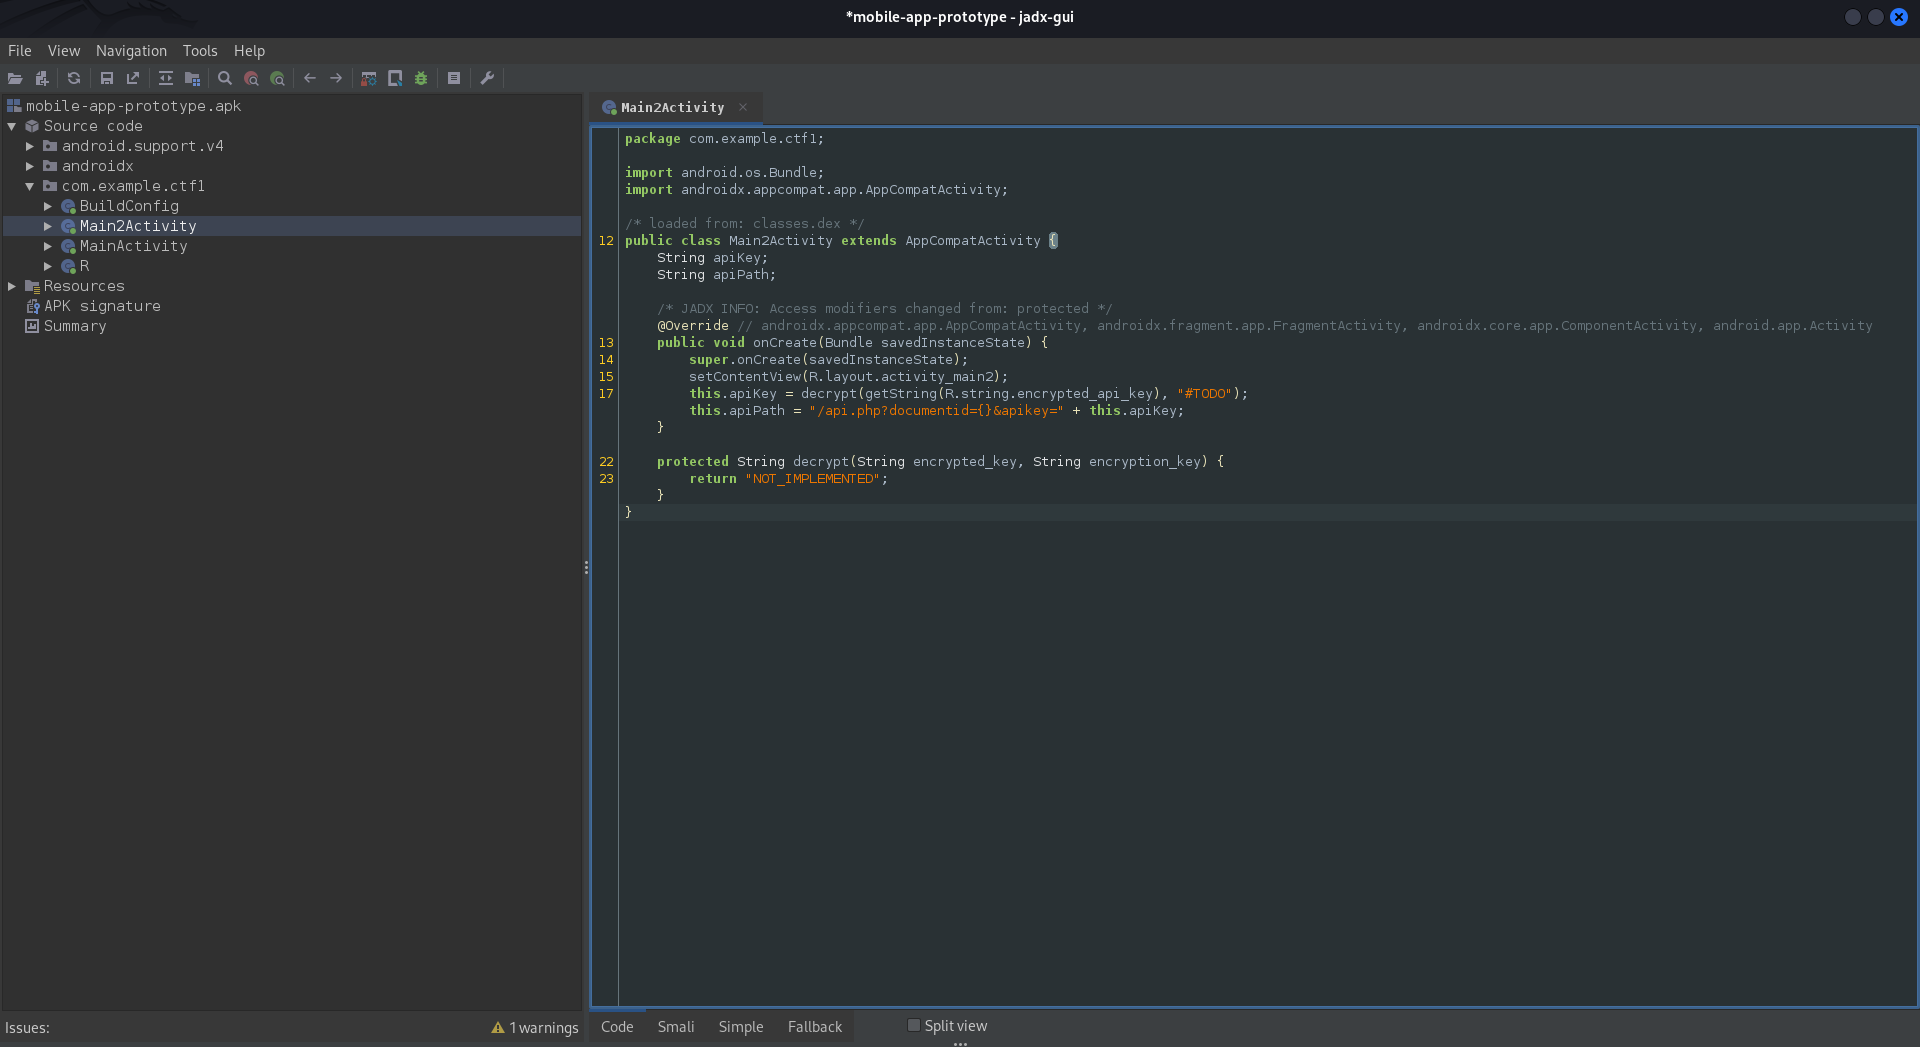This screenshot has height=1047, width=1920.
Task: Close the Main2Activity editor tab
Action: [x=743, y=107]
